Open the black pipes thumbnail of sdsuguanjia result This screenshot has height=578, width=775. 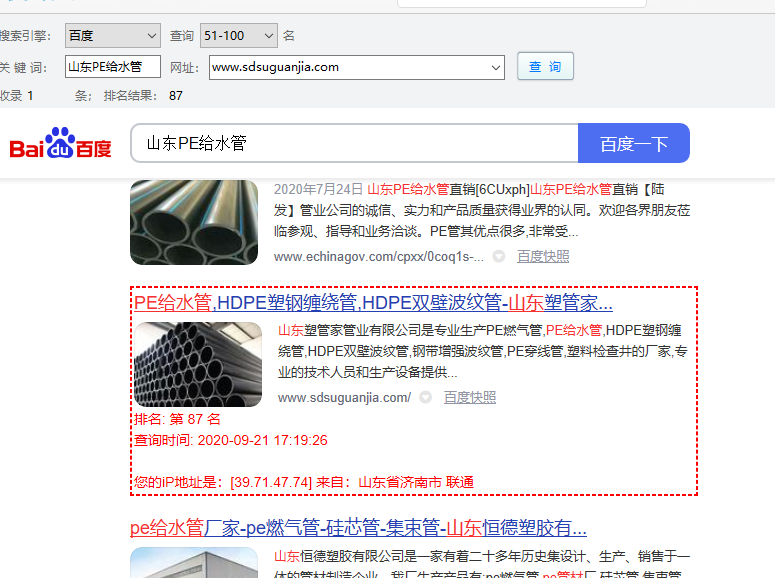[x=198, y=364]
